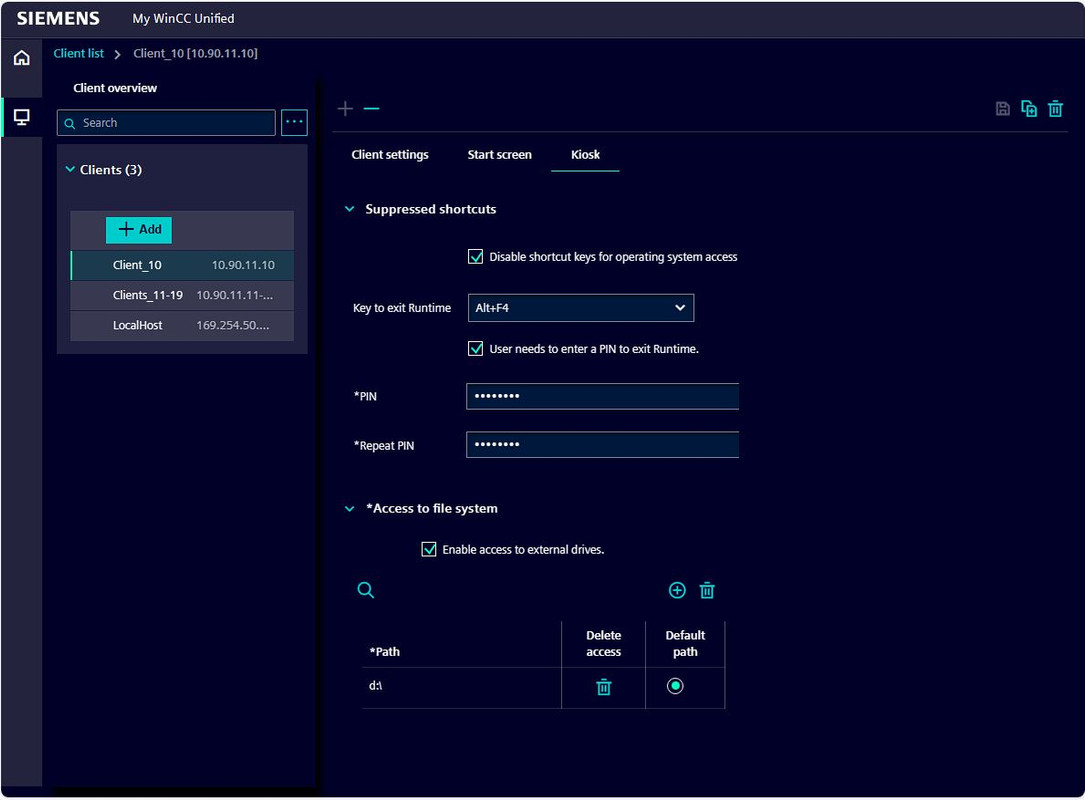This screenshot has width=1085, height=800.
Task: Select Clients_11-19 in the client list
Action: (183, 296)
